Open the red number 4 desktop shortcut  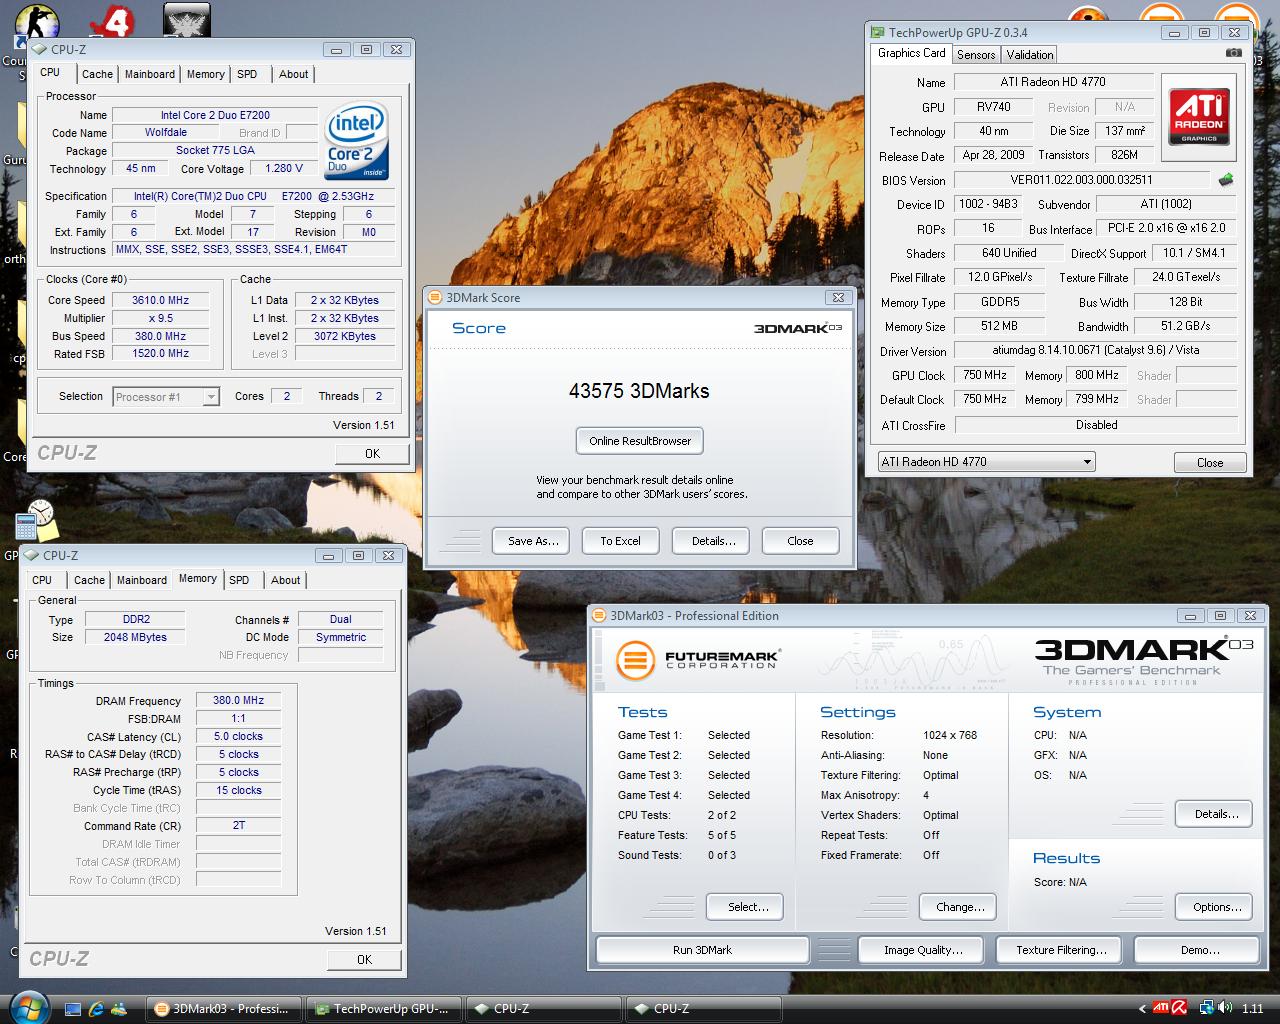110,22
